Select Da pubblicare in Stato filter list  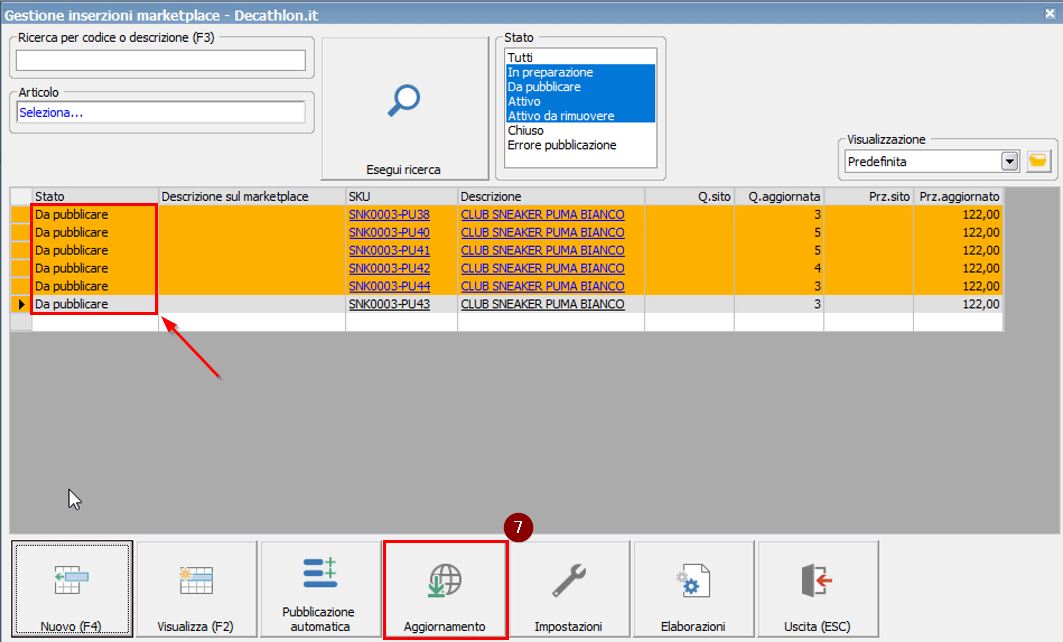[581, 87]
